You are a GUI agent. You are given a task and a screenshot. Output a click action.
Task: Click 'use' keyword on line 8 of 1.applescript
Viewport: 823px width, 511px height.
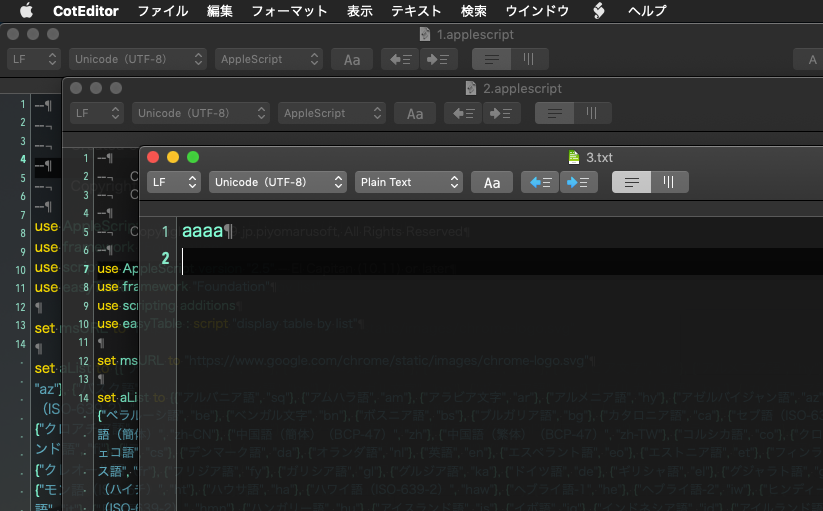(x=46, y=227)
